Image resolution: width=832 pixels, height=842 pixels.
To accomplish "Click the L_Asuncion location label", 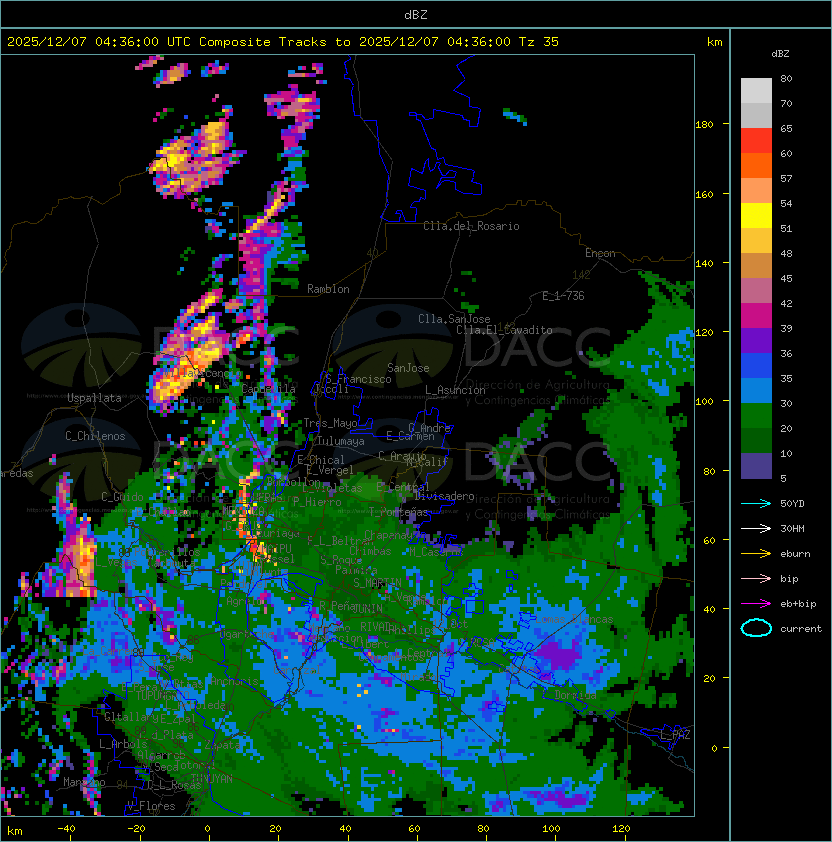I will tap(455, 390).
